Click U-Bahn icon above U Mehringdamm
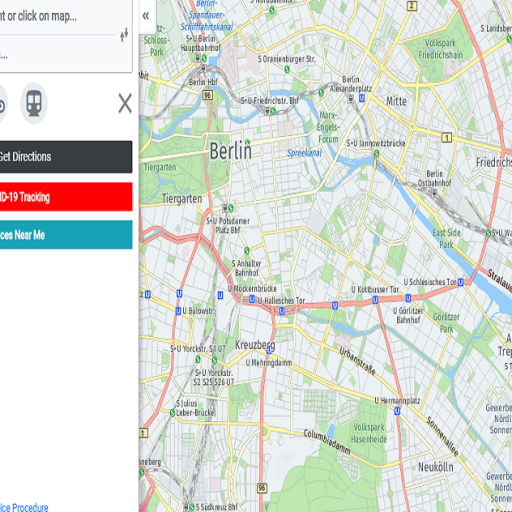The height and width of the screenshot is (512, 512). click(x=269, y=350)
